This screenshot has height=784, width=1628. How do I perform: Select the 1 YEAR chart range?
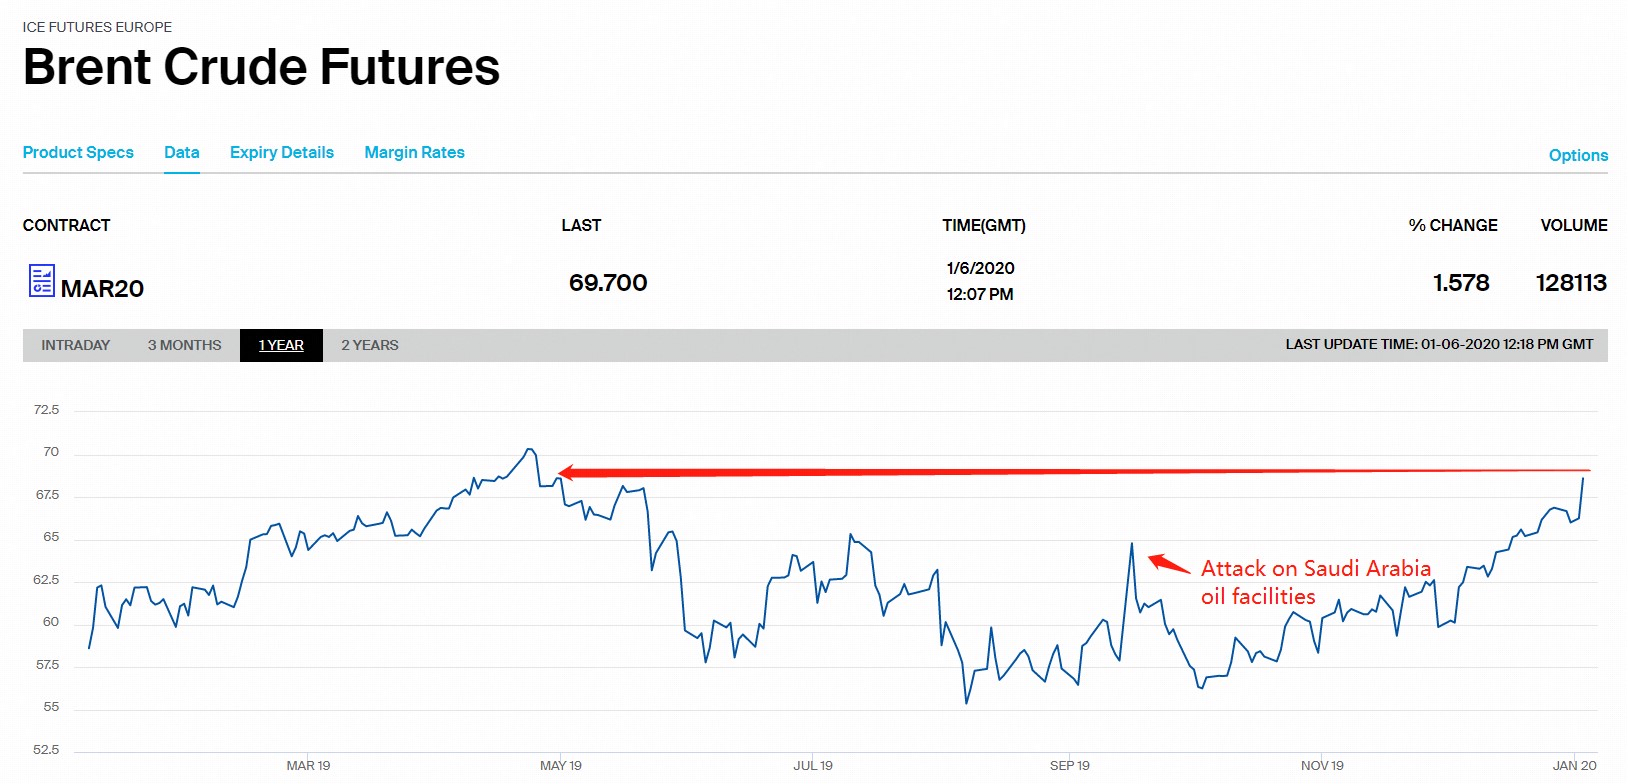281,345
